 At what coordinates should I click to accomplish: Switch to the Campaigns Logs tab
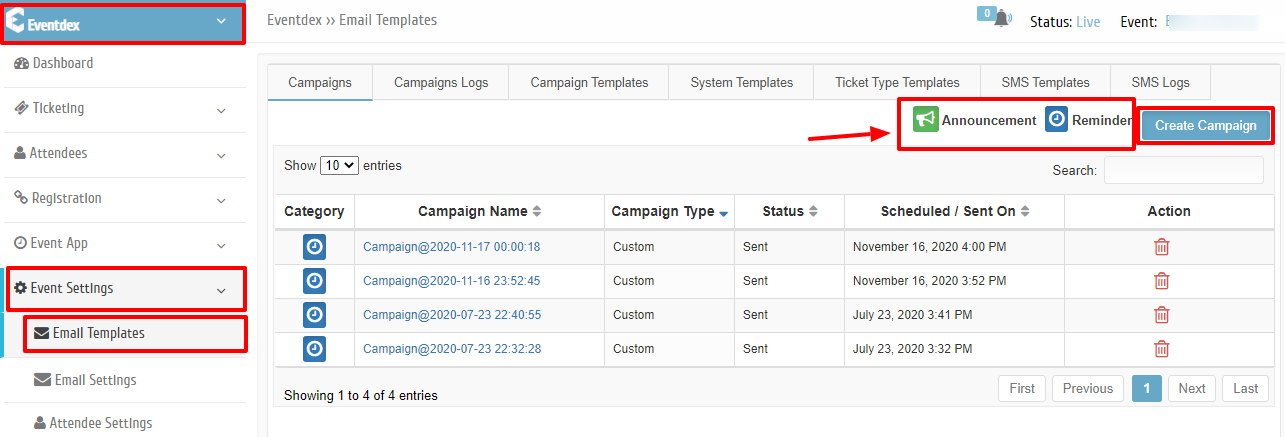click(x=441, y=82)
